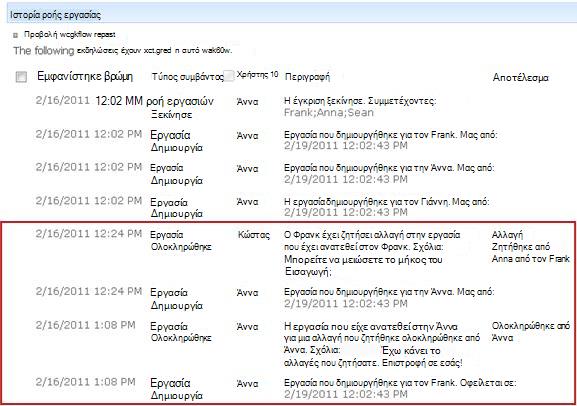Click result text Ολοκληρώθηκε από Άννα

pyautogui.click(x=530, y=332)
